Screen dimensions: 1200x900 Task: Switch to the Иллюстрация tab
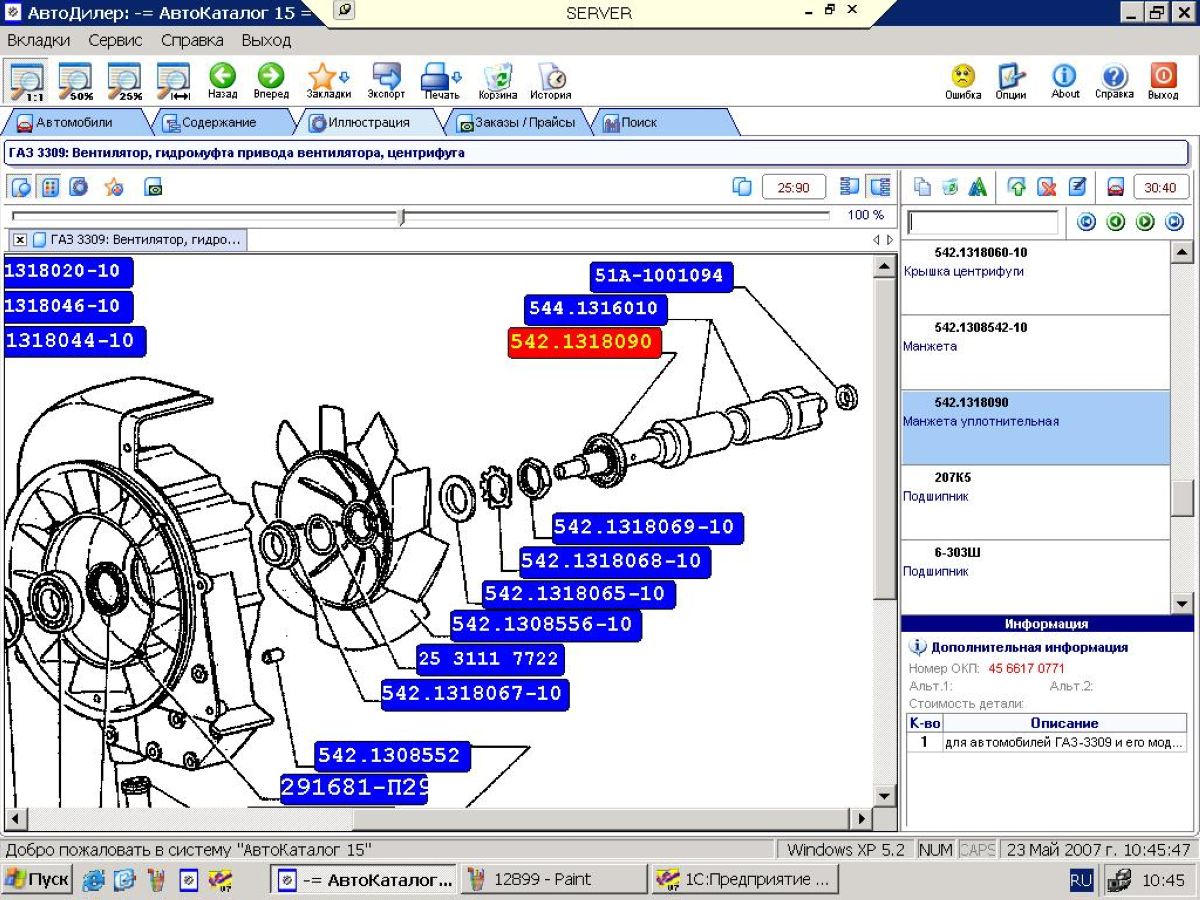pos(369,123)
